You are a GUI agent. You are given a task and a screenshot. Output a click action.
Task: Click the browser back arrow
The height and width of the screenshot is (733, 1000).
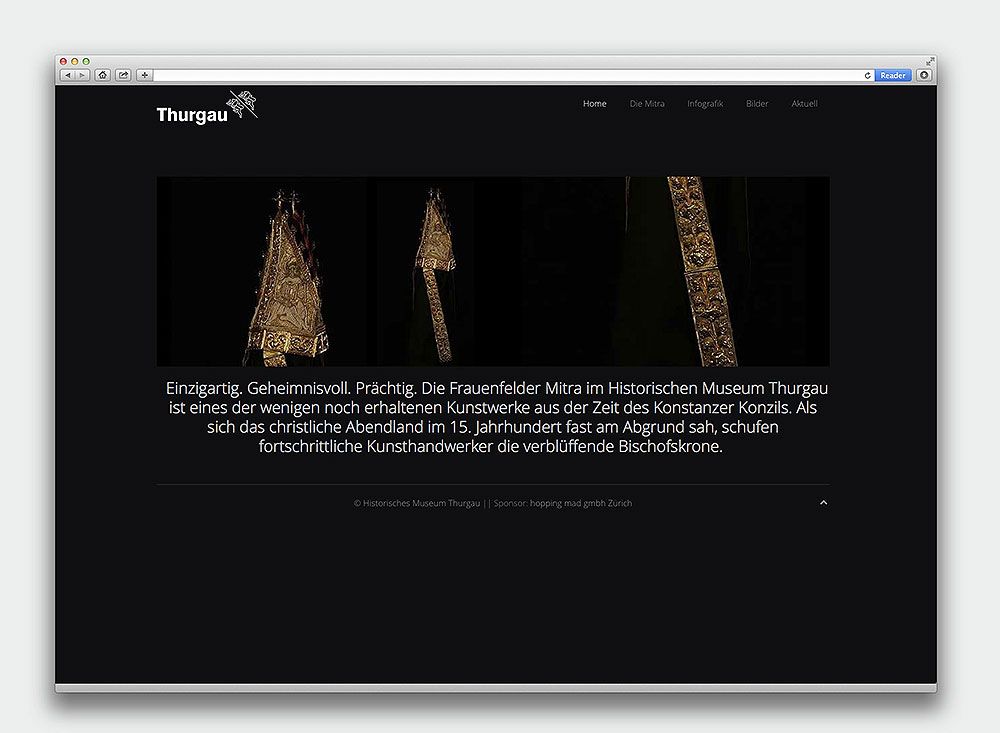pyautogui.click(x=68, y=75)
